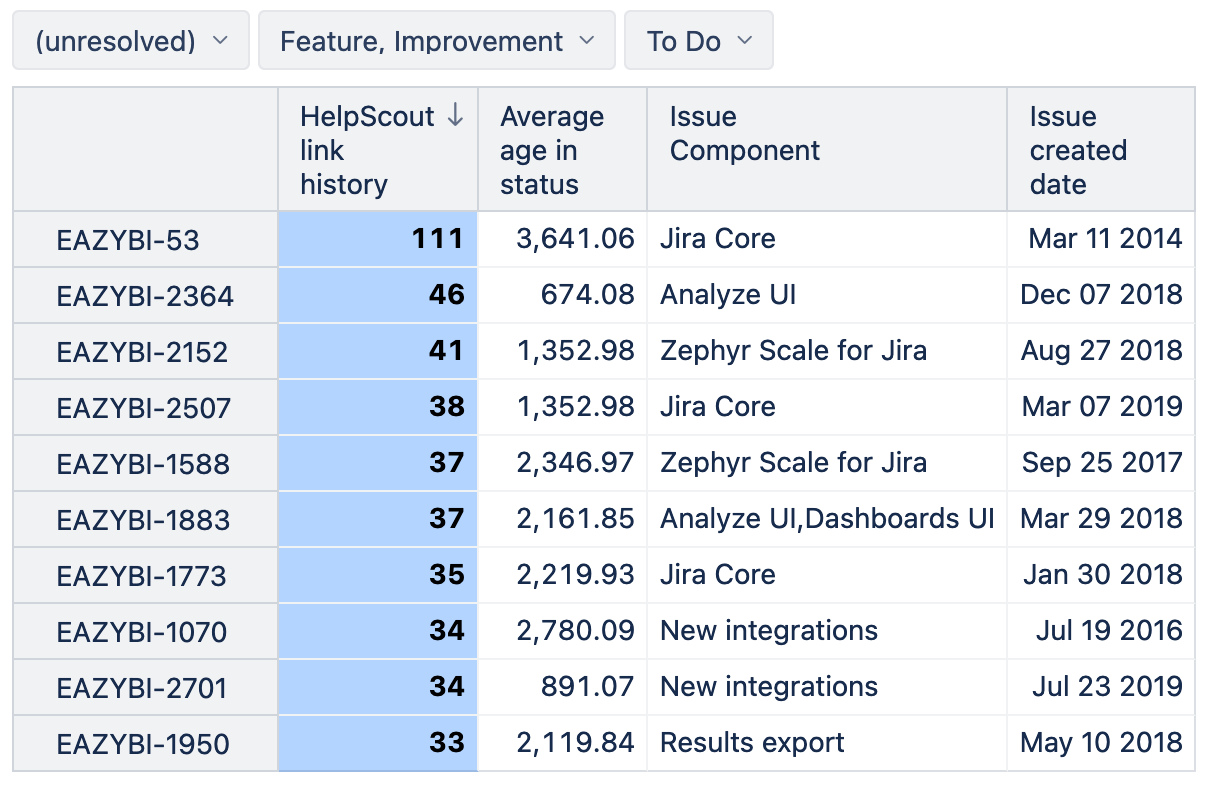Click the Issue Component column header

point(827,150)
